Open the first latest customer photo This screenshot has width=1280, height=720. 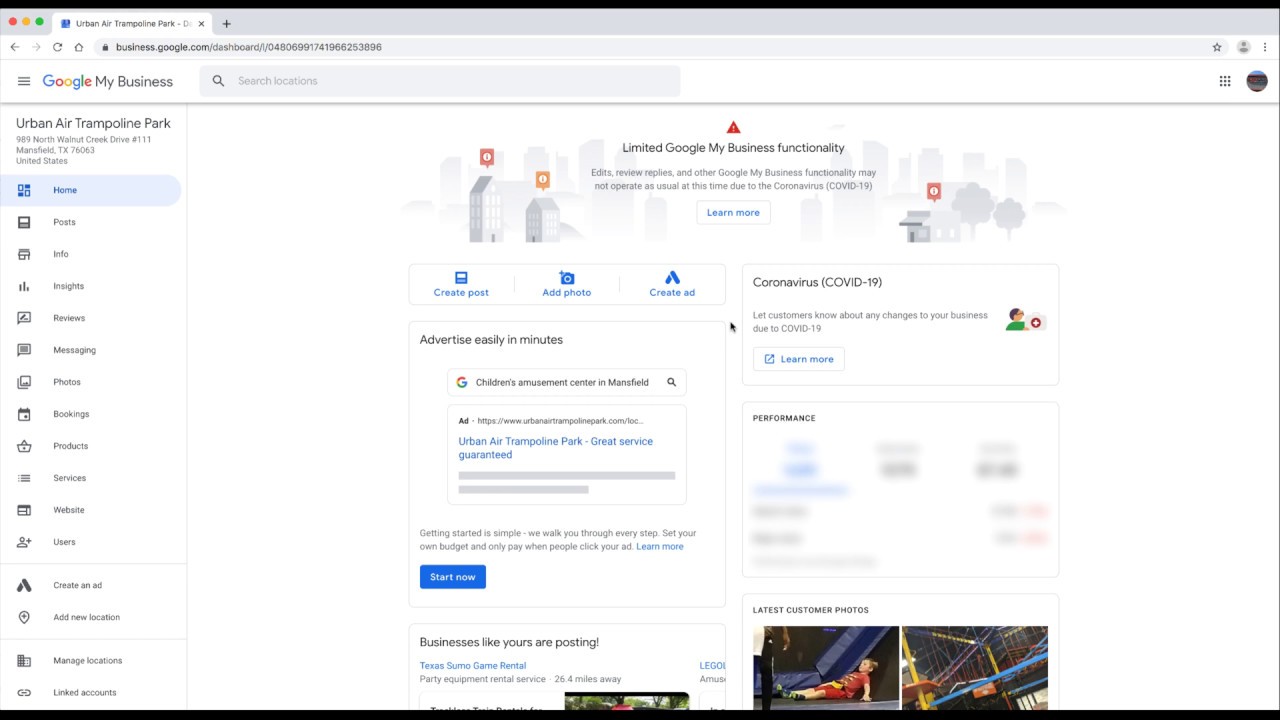(826, 668)
